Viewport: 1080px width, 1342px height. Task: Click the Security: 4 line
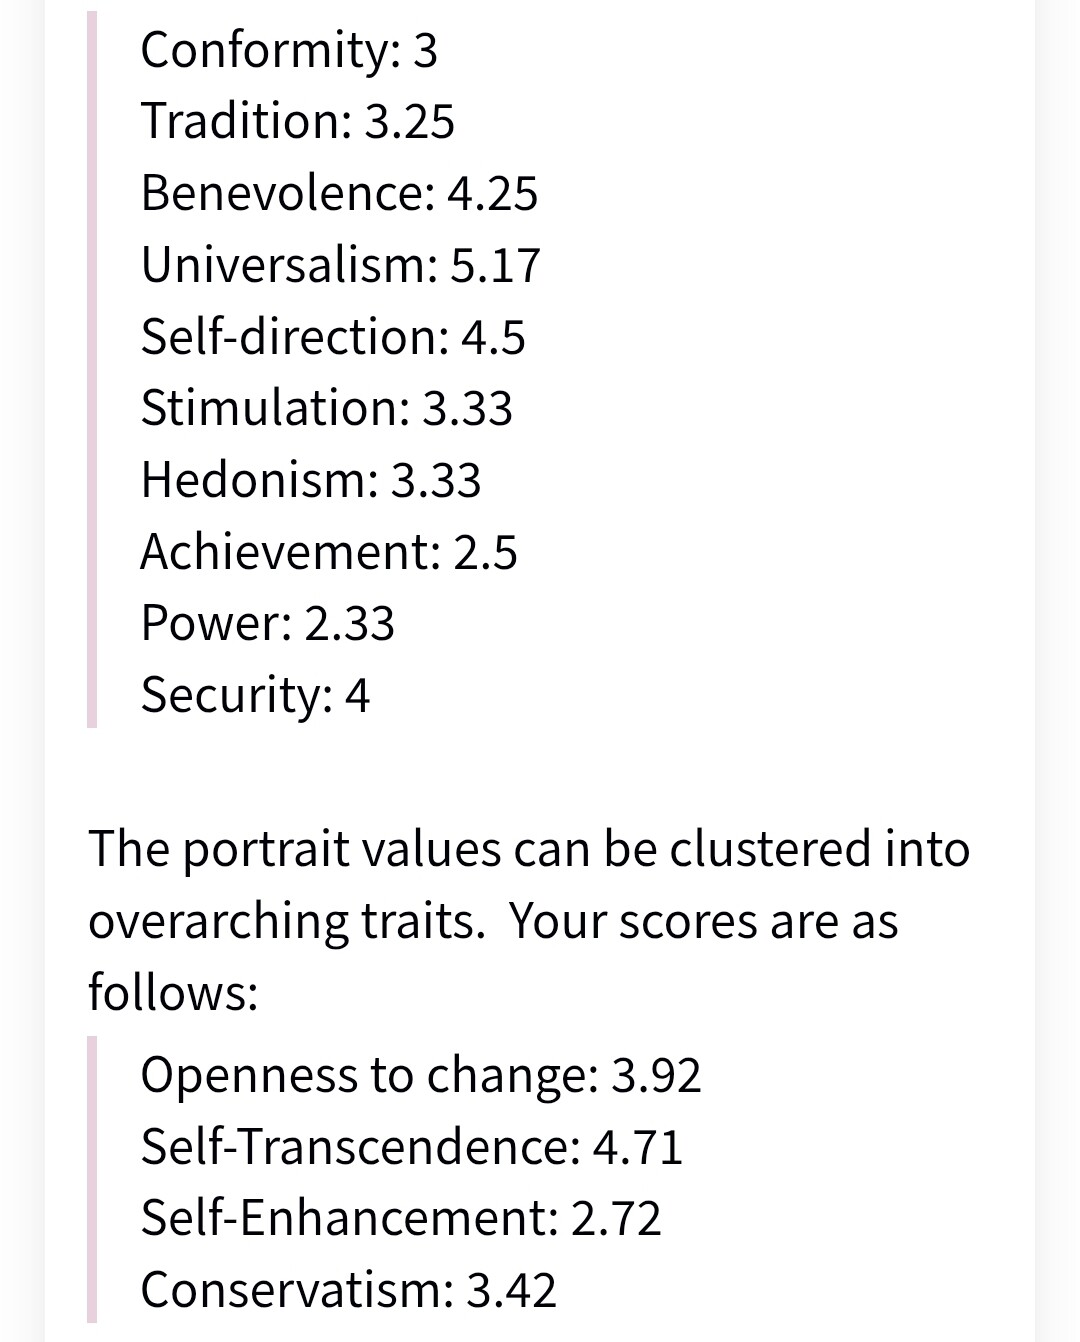[255, 695]
